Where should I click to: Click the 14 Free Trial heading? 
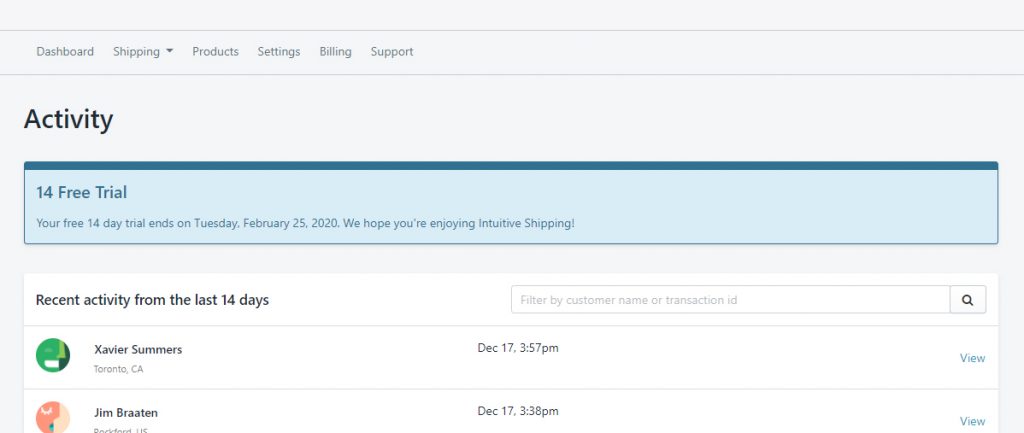(x=82, y=193)
